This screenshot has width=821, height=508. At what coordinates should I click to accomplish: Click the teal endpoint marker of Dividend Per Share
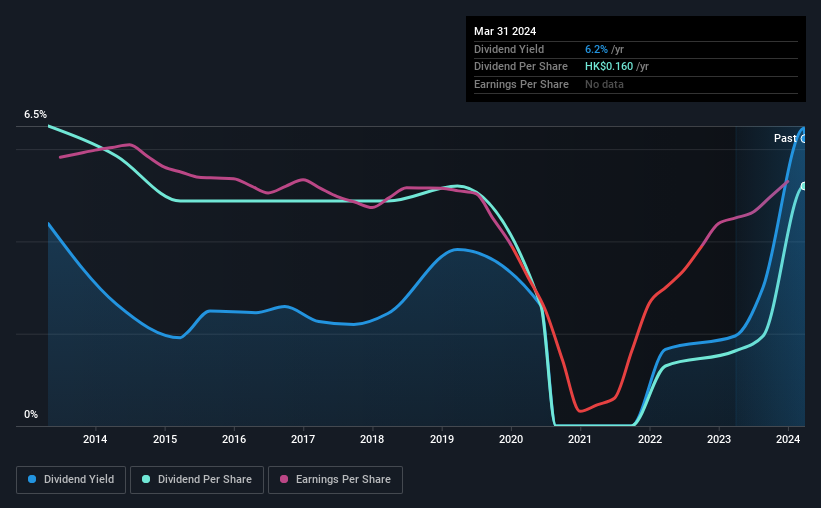(803, 186)
